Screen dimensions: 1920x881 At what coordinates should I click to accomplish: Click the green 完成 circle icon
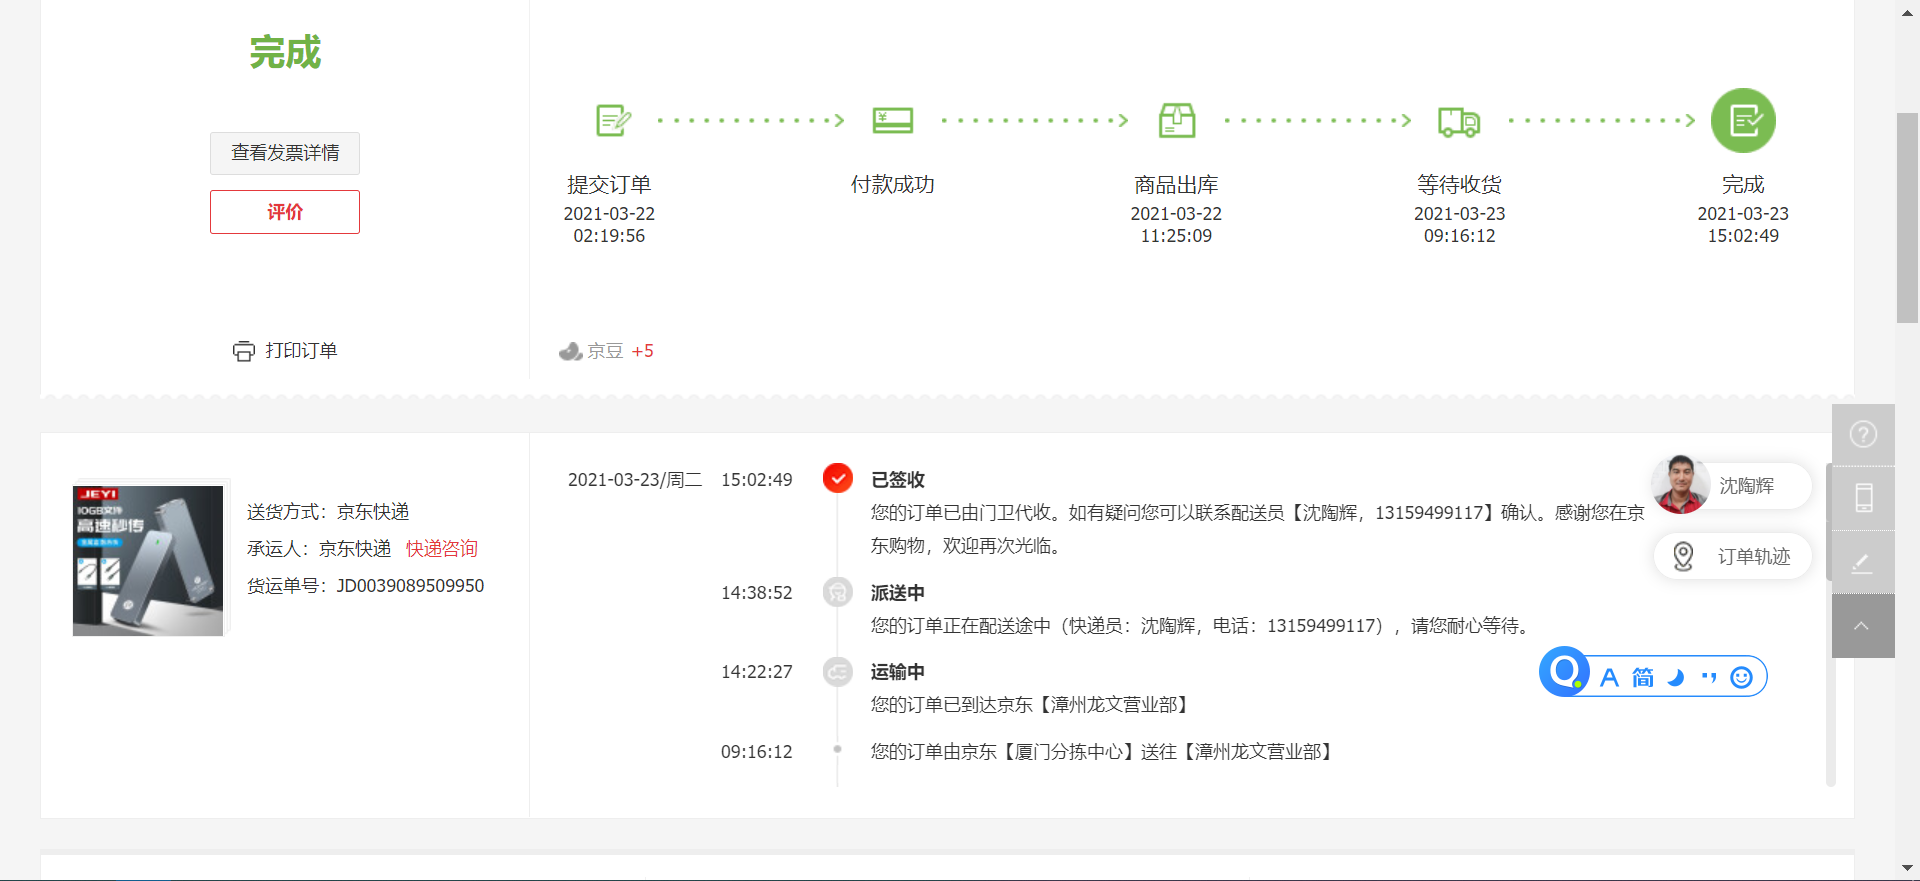[1743, 120]
